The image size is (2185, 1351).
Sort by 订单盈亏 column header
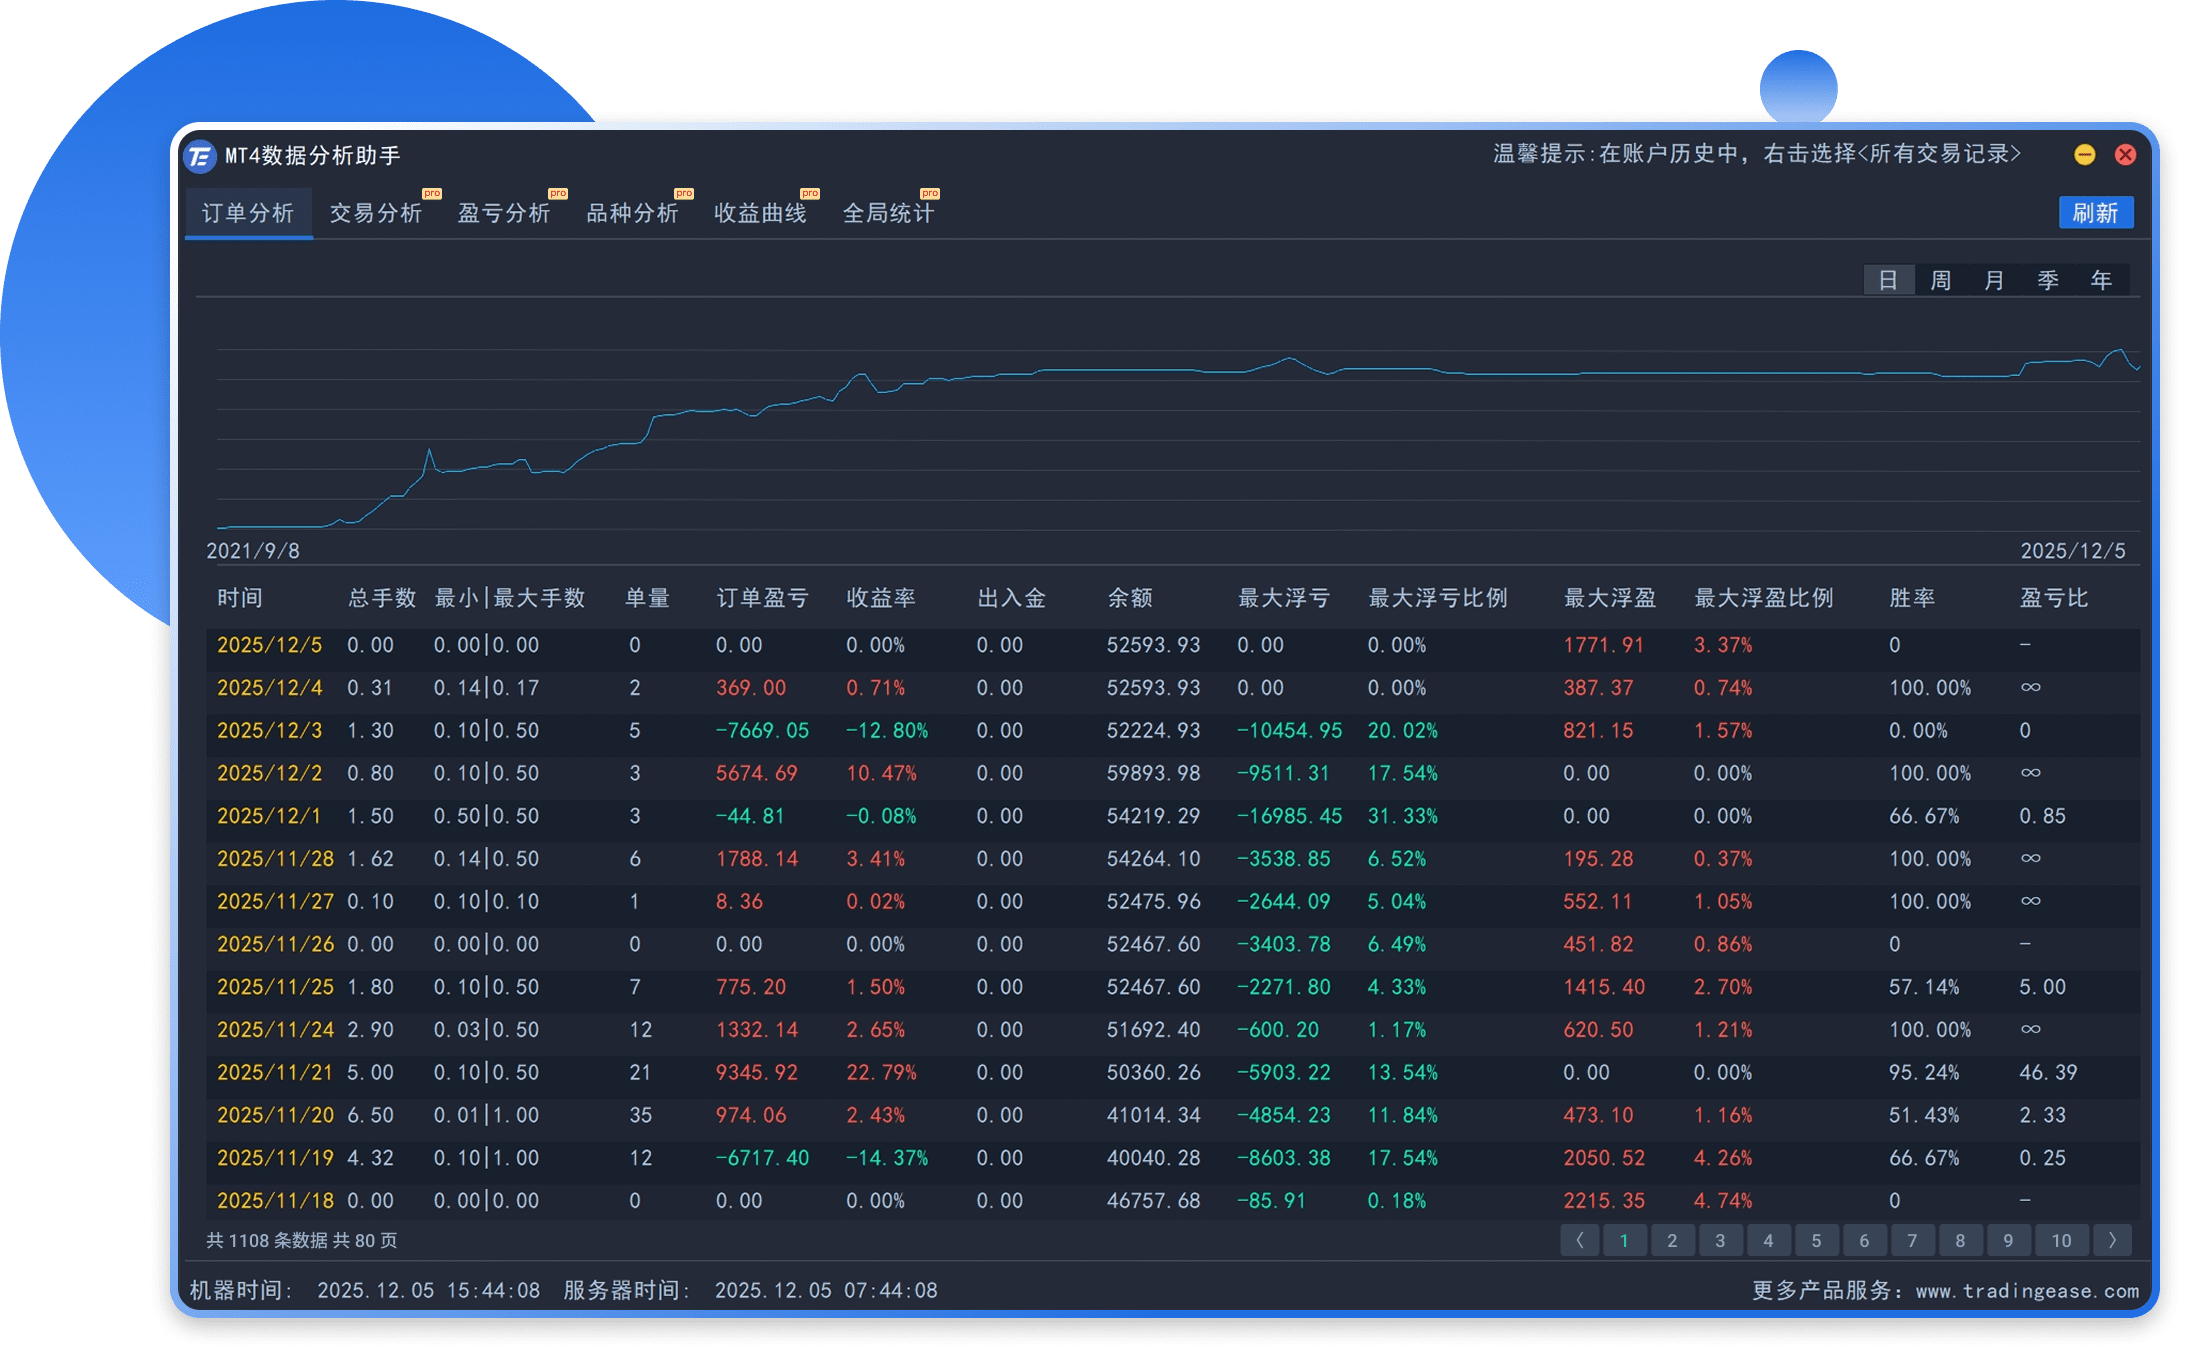point(762,598)
